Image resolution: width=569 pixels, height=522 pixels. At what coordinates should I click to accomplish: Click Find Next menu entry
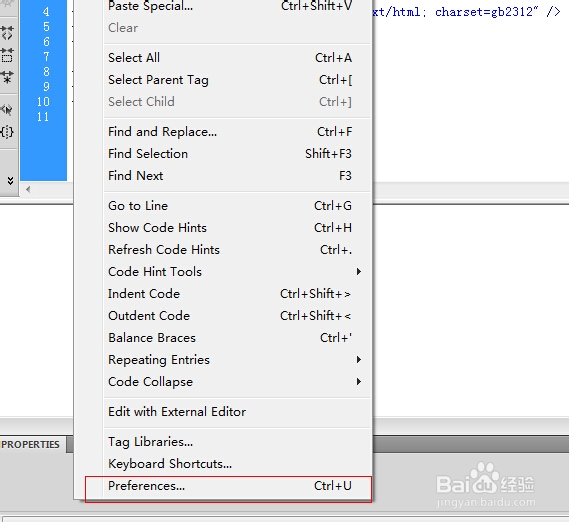point(229,176)
